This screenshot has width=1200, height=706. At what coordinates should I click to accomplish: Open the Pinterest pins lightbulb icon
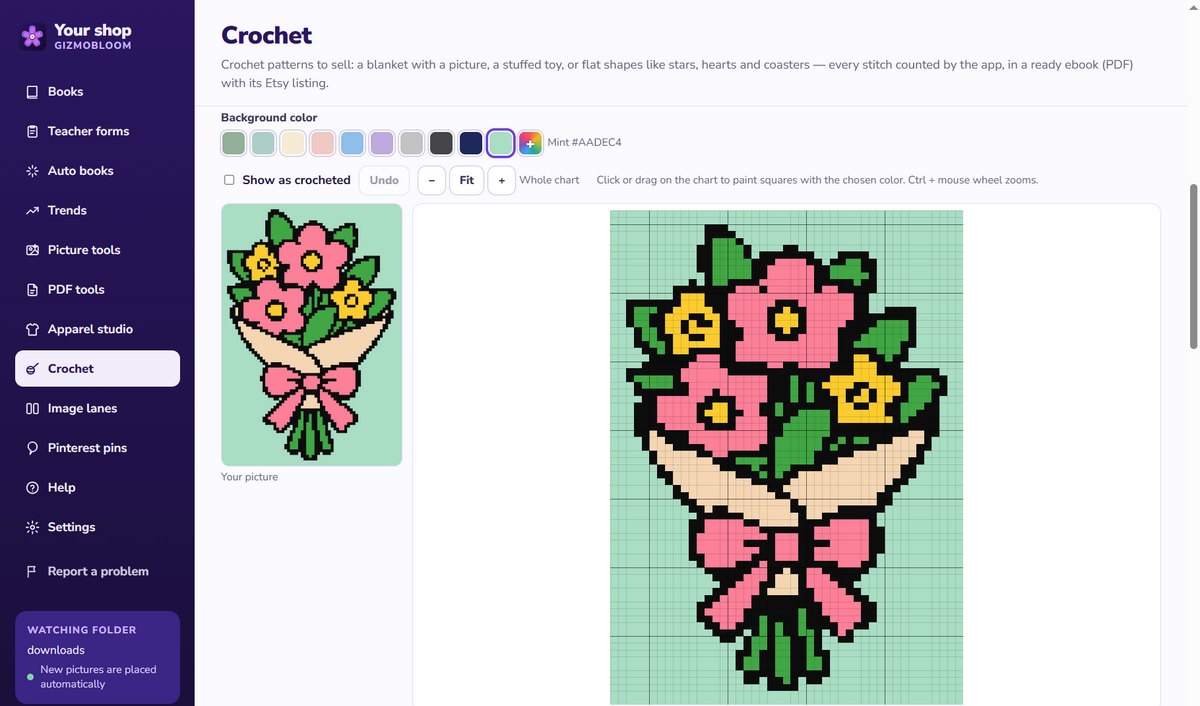pos(32,448)
